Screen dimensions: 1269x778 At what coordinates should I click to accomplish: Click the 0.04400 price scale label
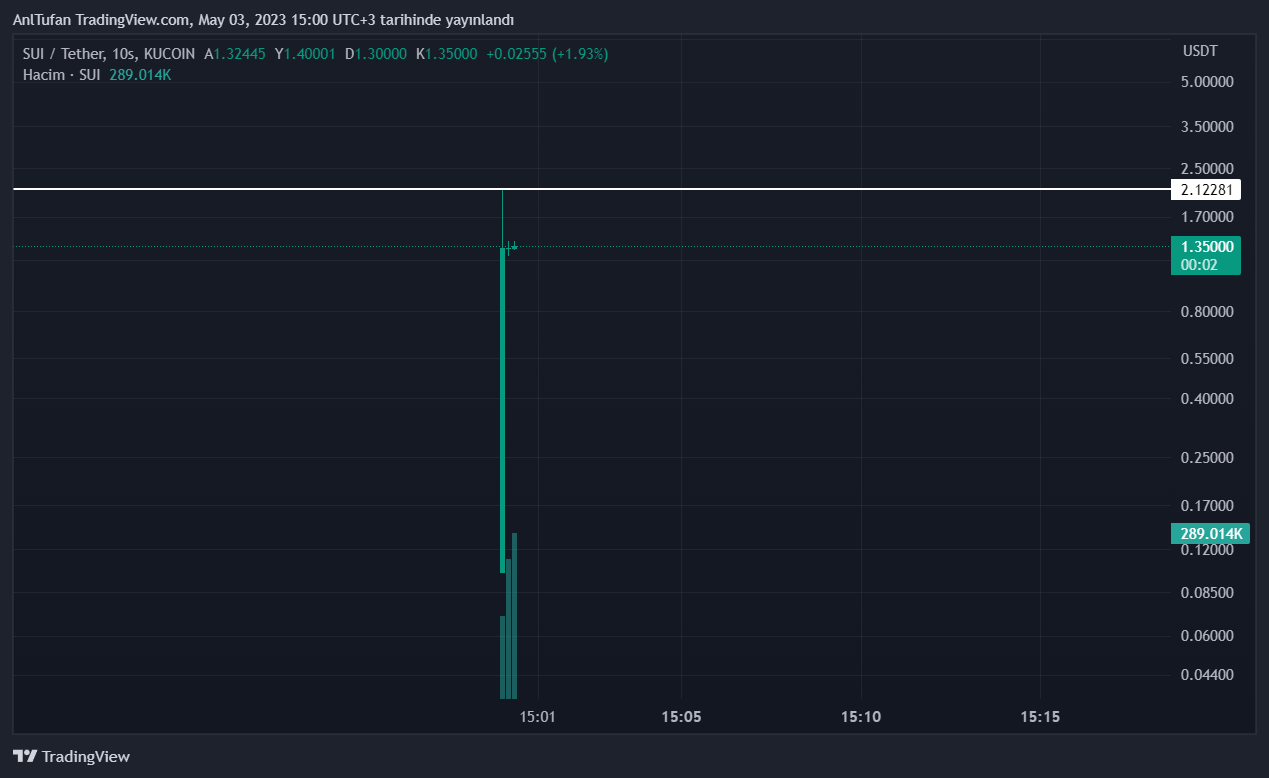click(x=1206, y=675)
